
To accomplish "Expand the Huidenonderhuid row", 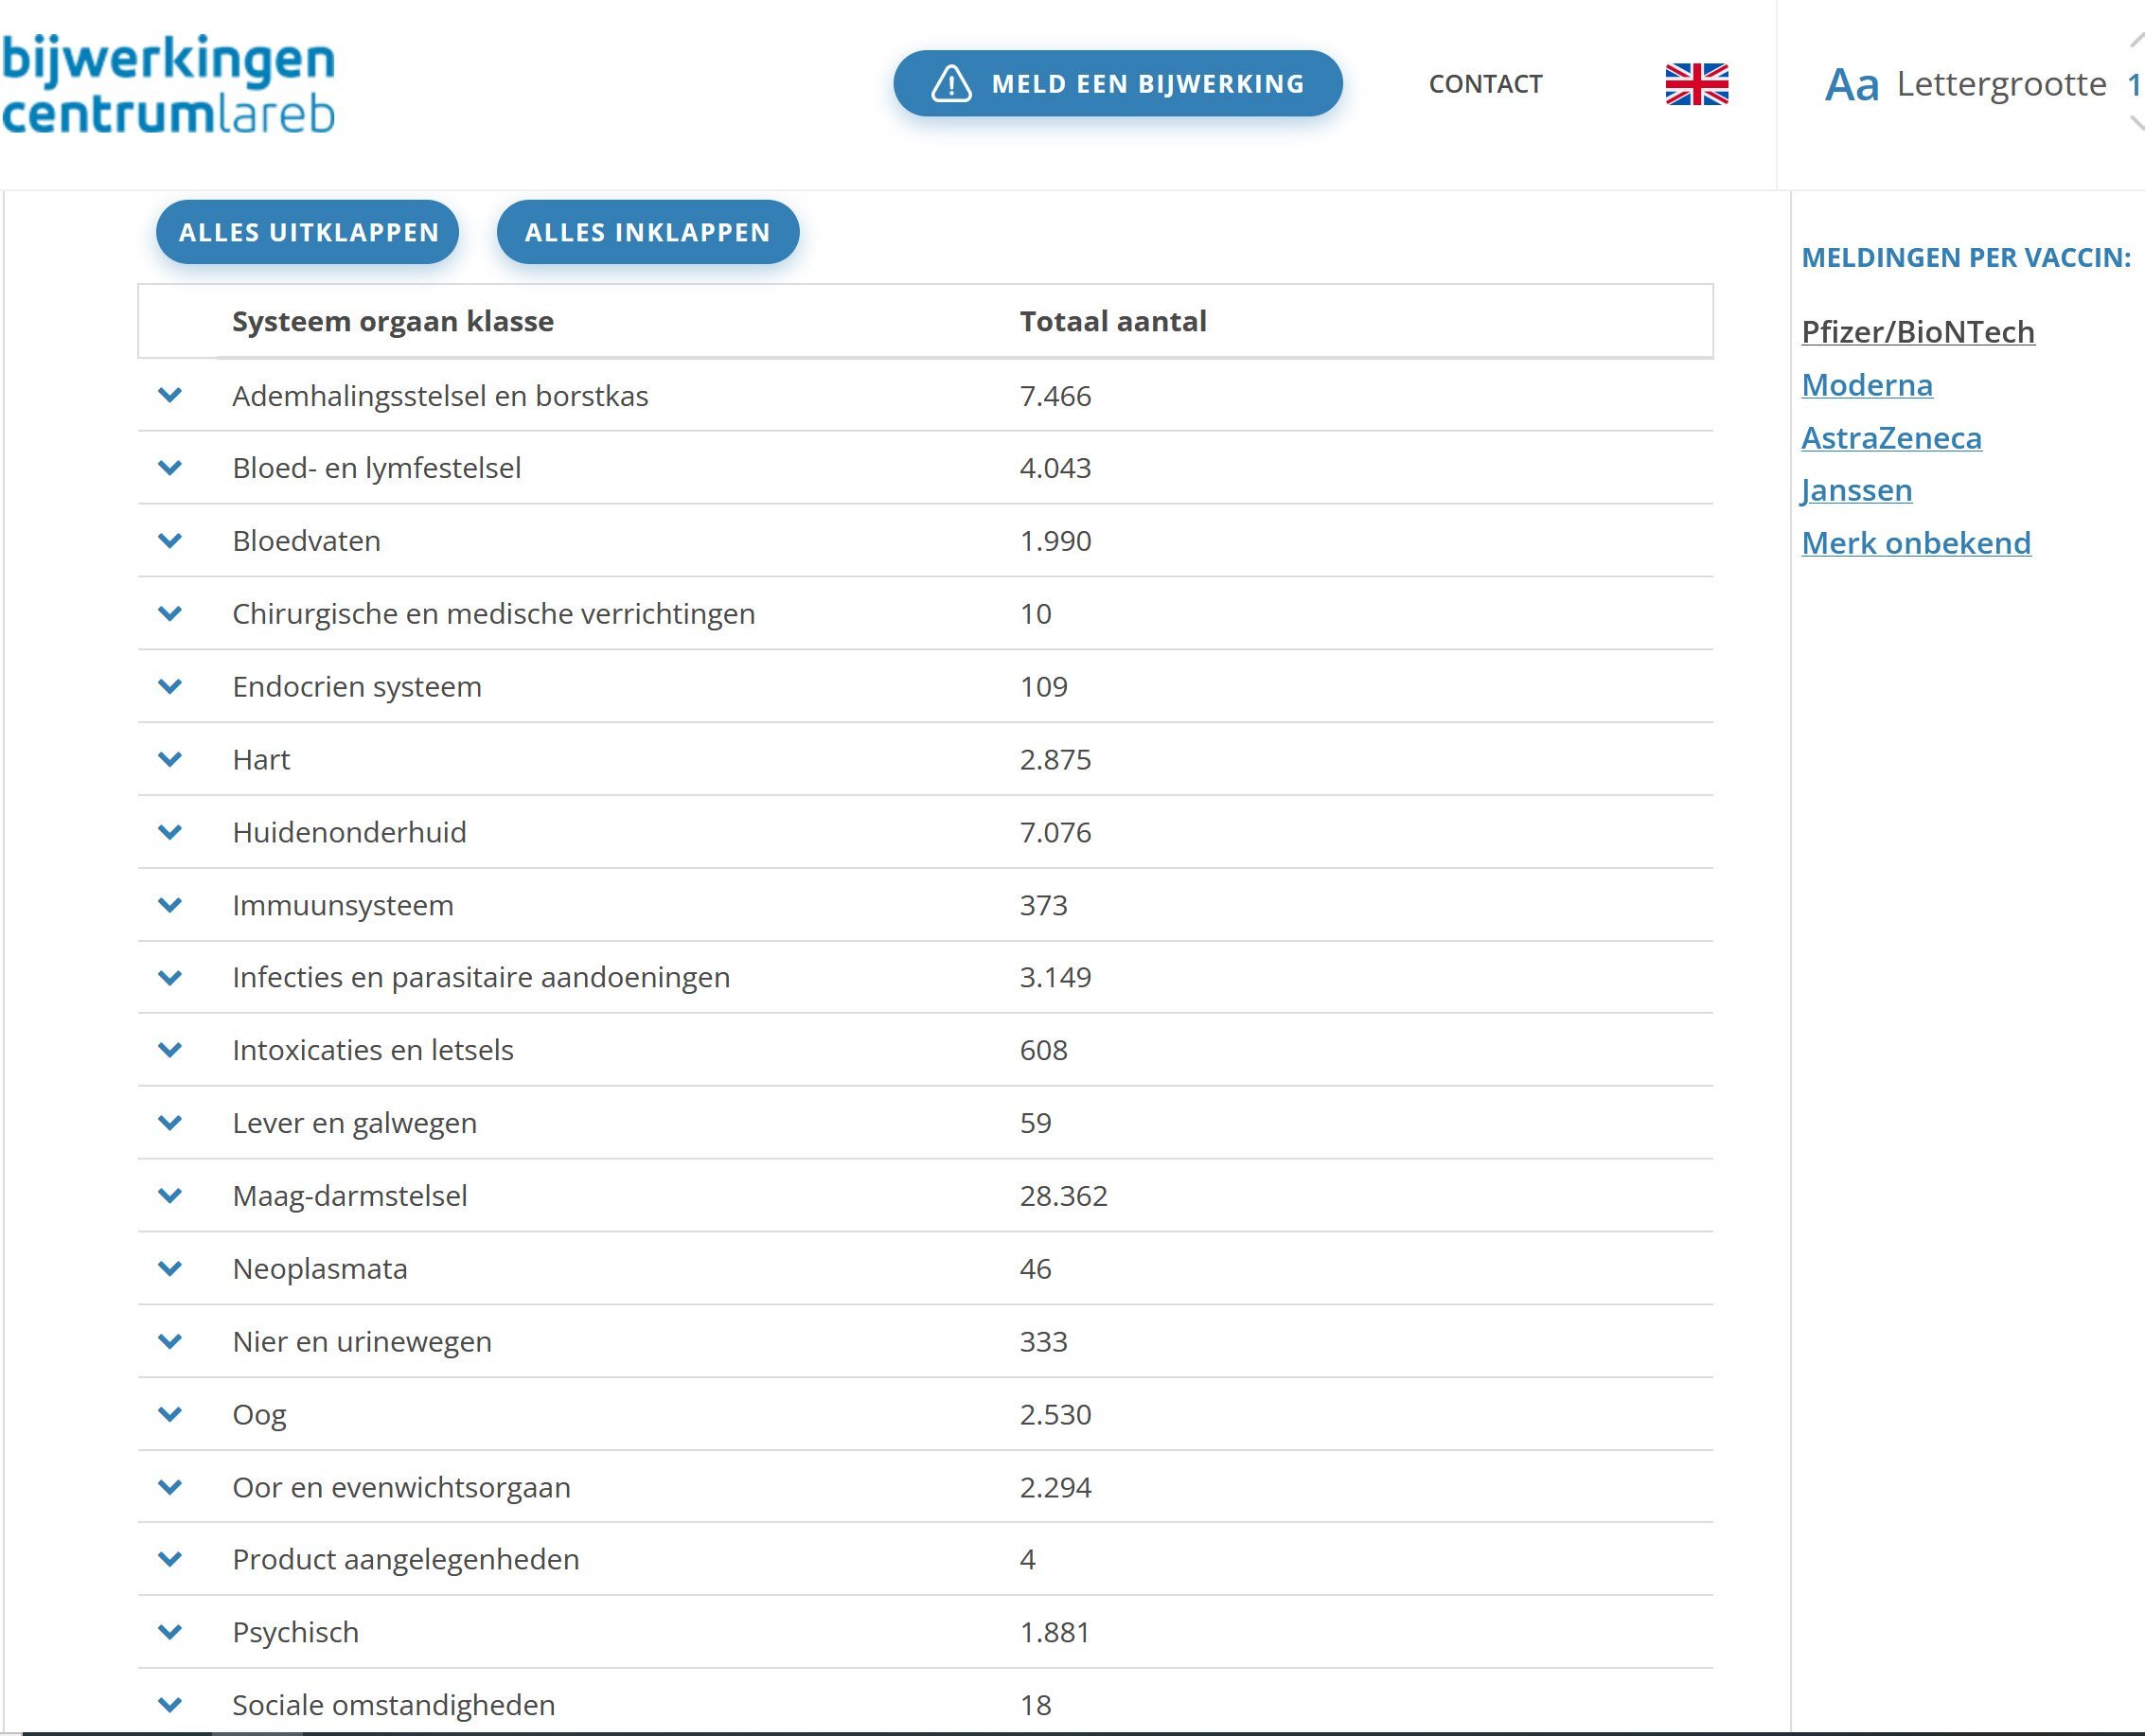I will click(170, 831).
